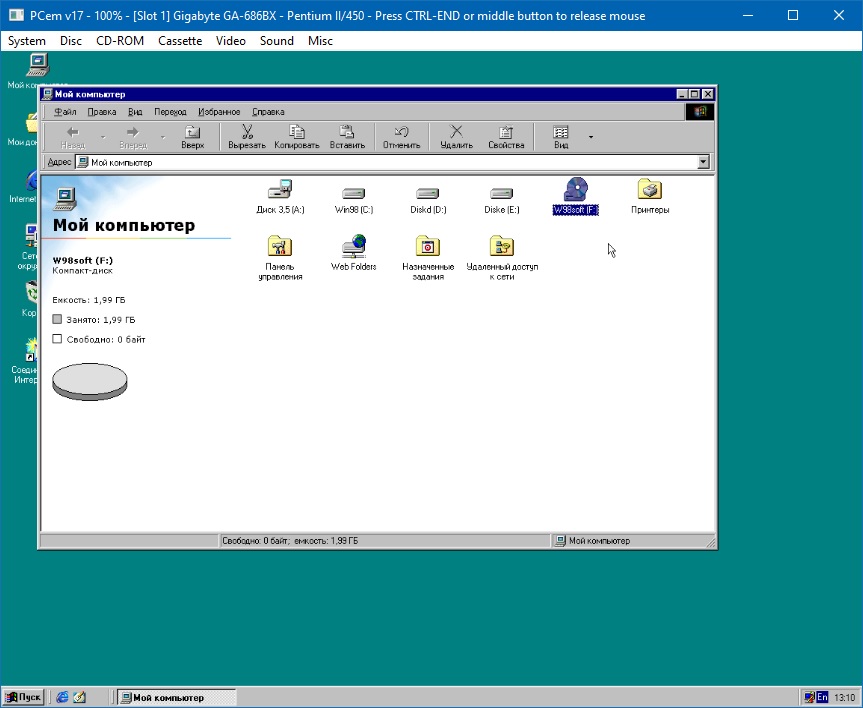Select the Удаленный доступ к сети icon
Viewport: 863px width, 708px height.
(502, 247)
